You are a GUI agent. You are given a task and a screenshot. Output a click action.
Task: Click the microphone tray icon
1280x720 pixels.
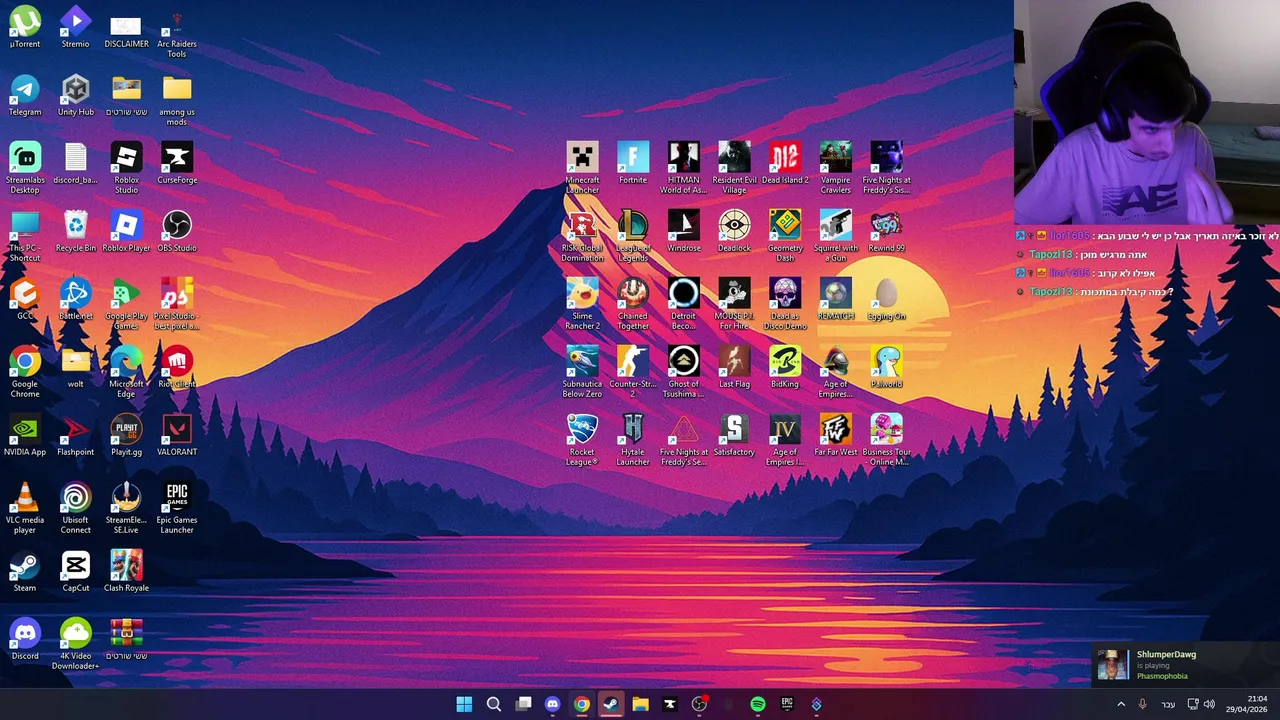point(1142,704)
